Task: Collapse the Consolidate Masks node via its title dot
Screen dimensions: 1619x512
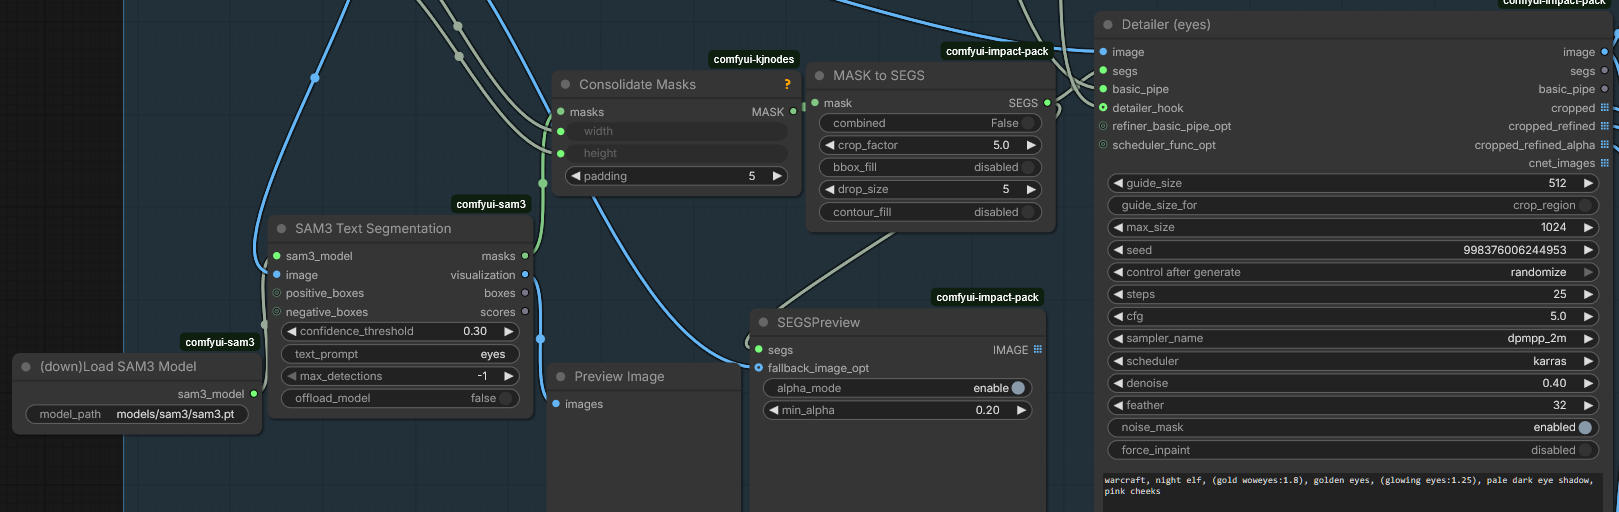Action: (x=565, y=85)
